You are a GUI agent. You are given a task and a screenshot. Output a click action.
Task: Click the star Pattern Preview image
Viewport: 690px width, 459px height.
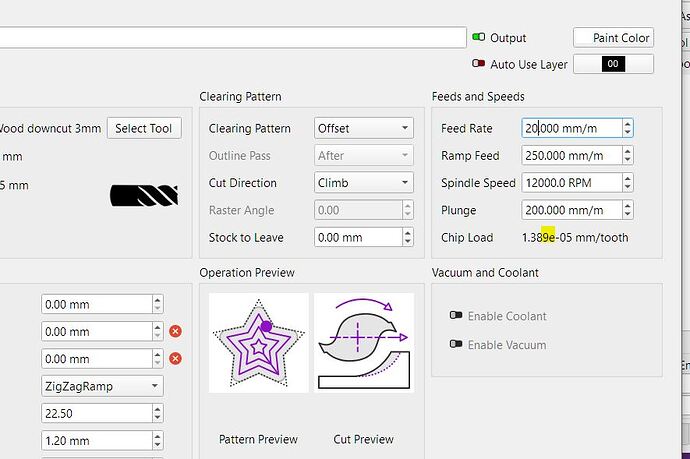click(258, 342)
